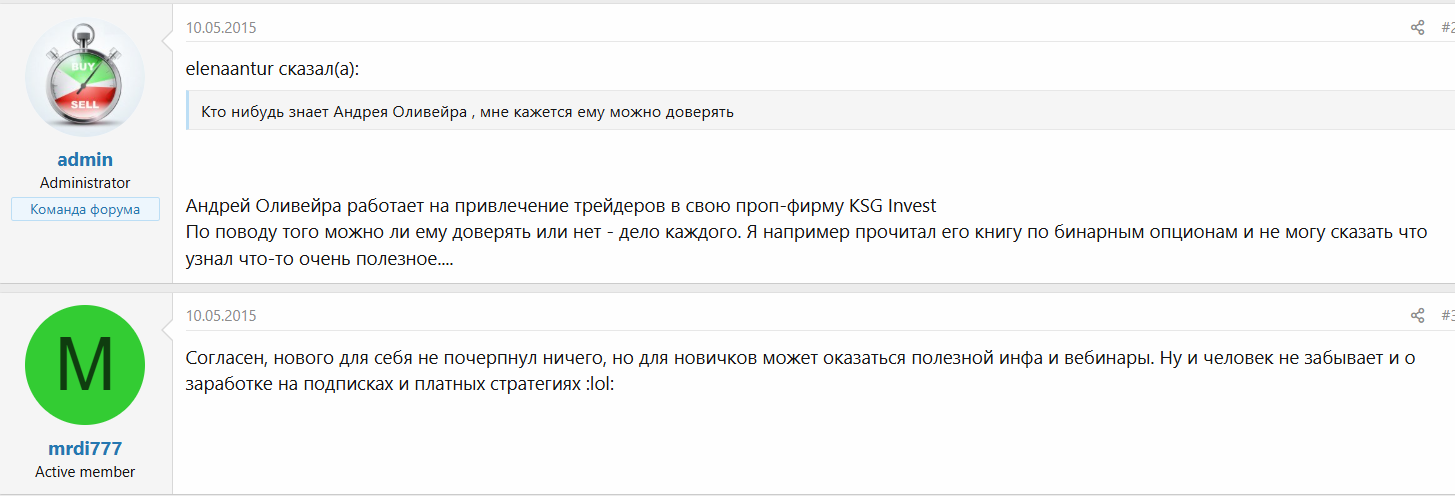
Task: Click the share icon on mrdi777's post
Action: click(x=1417, y=316)
